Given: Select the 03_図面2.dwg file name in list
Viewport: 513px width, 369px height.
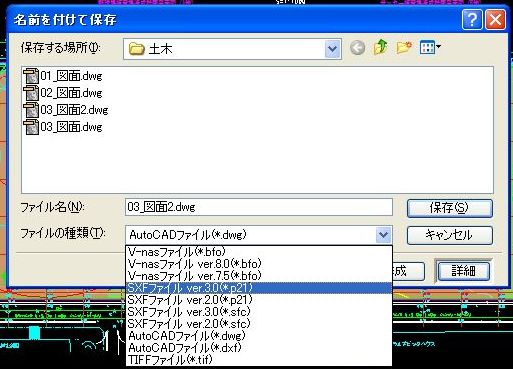Looking at the screenshot, I should coord(74,110).
